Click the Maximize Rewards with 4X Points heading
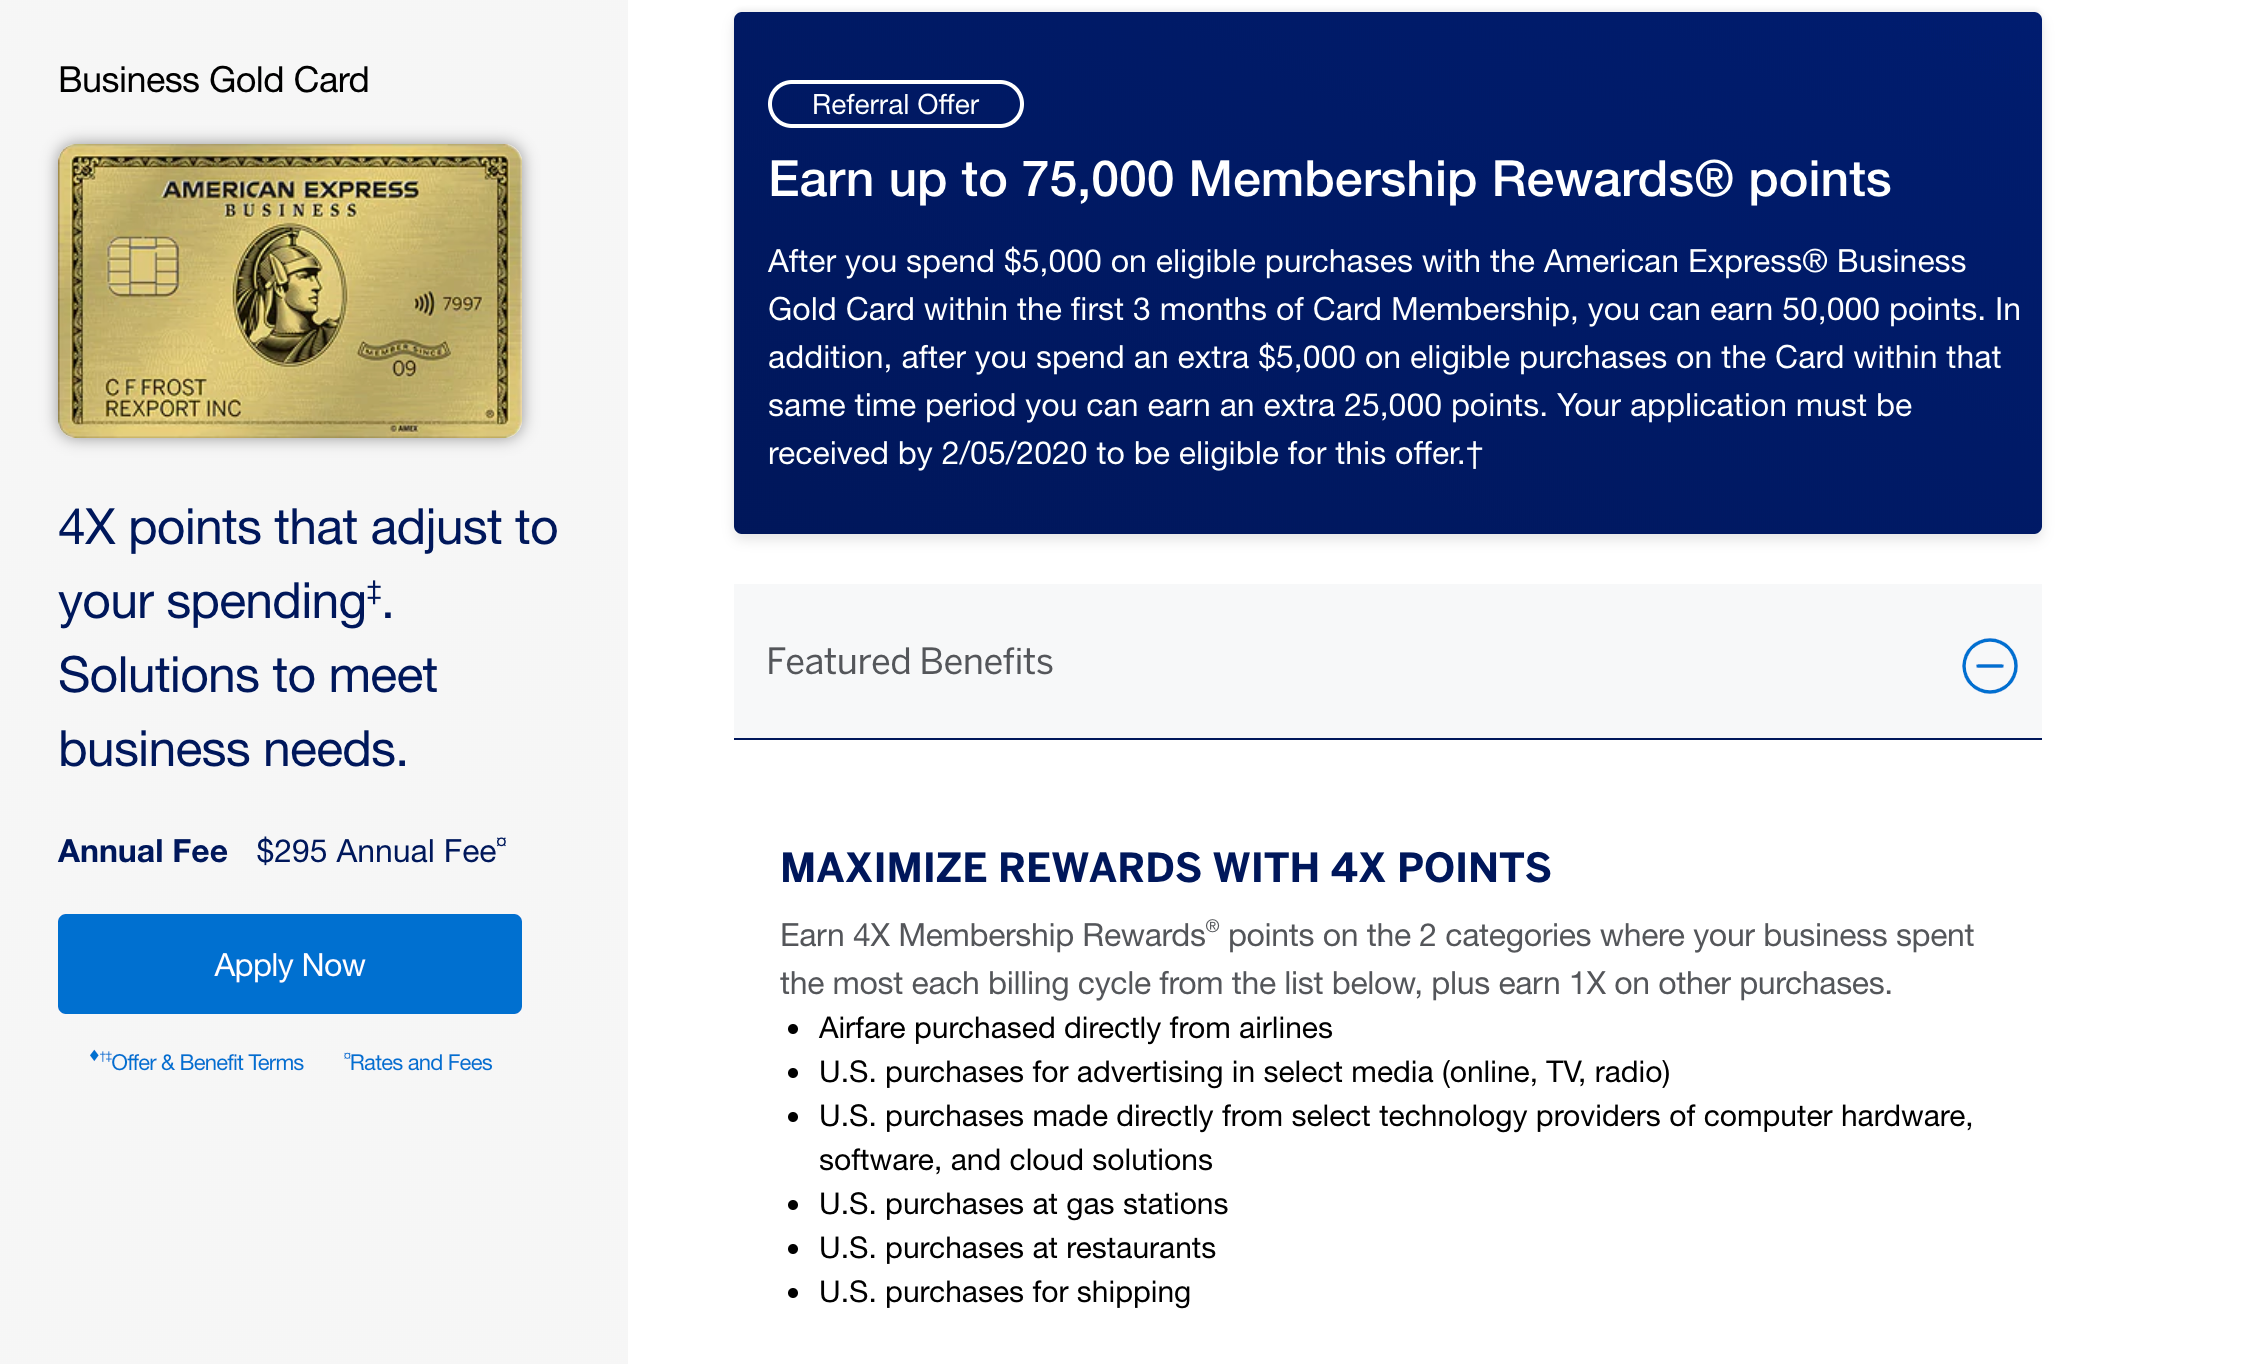The width and height of the screenshot is (2246, 1364). click(x=1165, y=868)
